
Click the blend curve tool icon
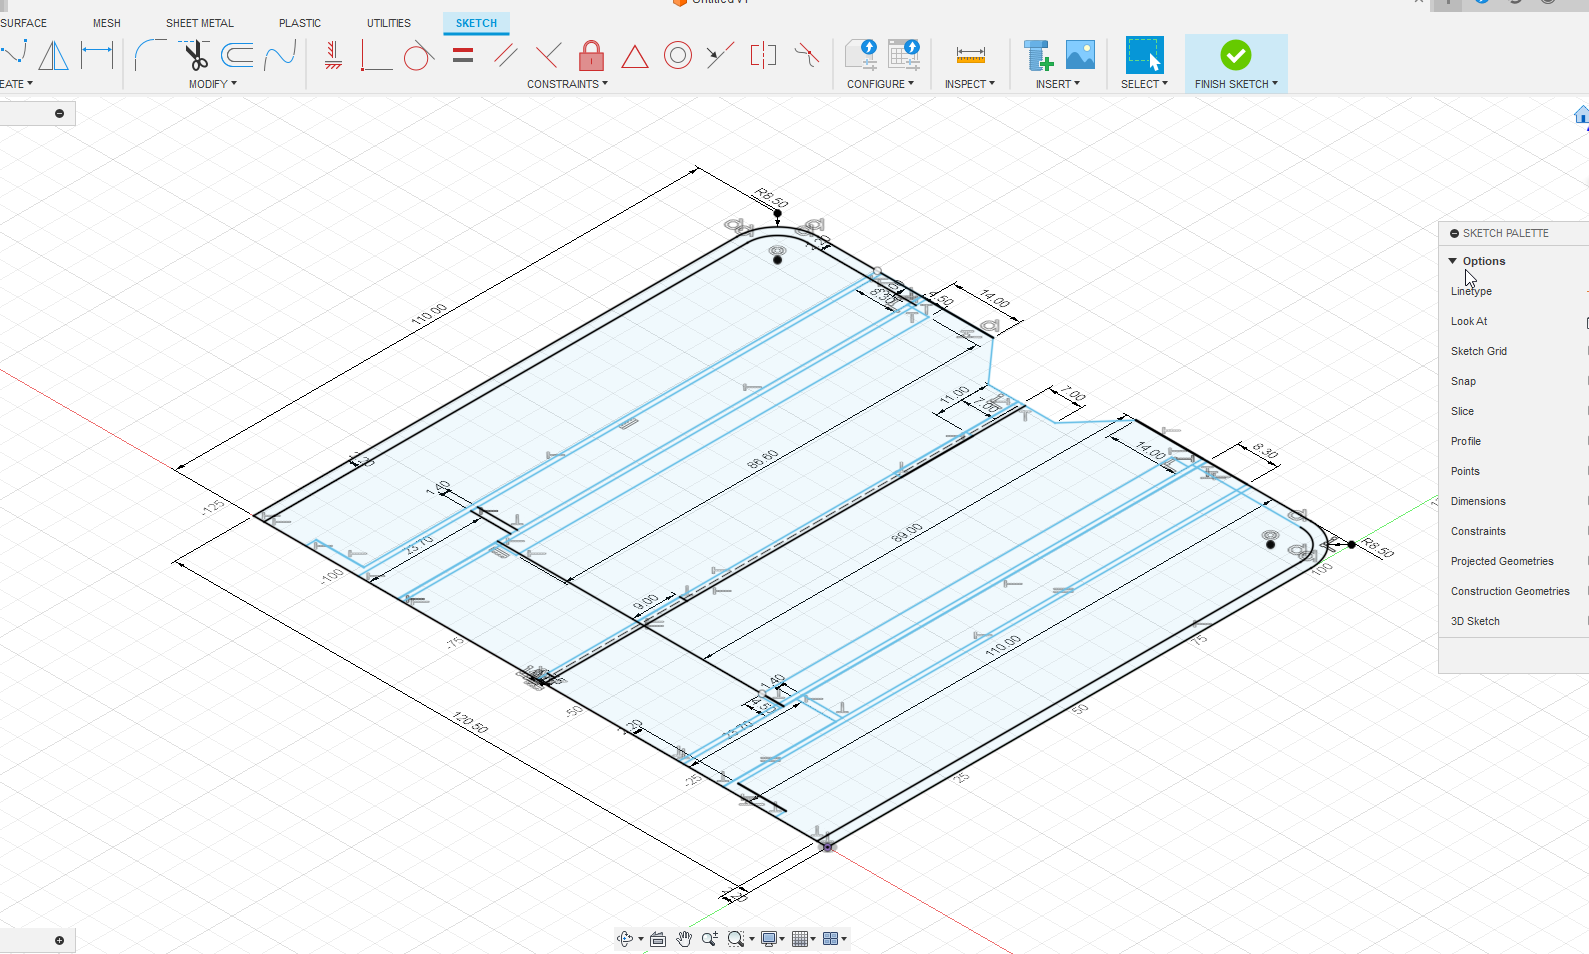[x=280, y=55]
